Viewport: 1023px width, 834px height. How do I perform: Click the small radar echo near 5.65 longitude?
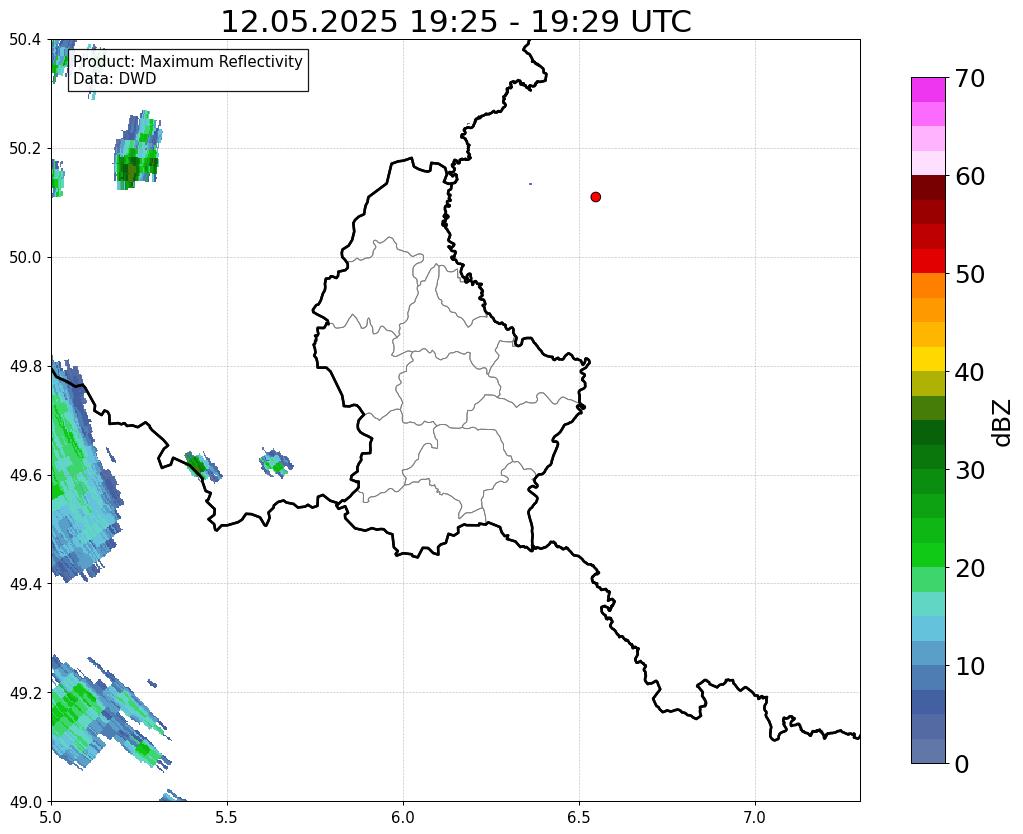[276, 463]
